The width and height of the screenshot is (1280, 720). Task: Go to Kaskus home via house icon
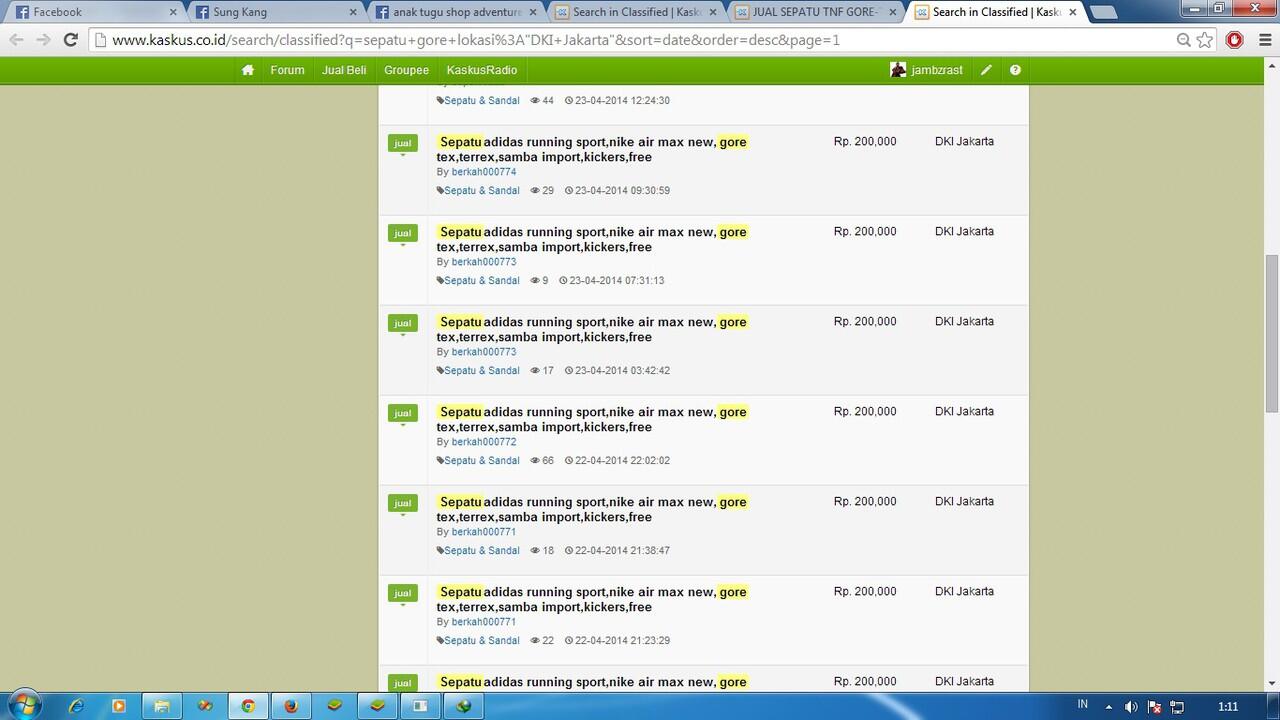tap(248, 70)
